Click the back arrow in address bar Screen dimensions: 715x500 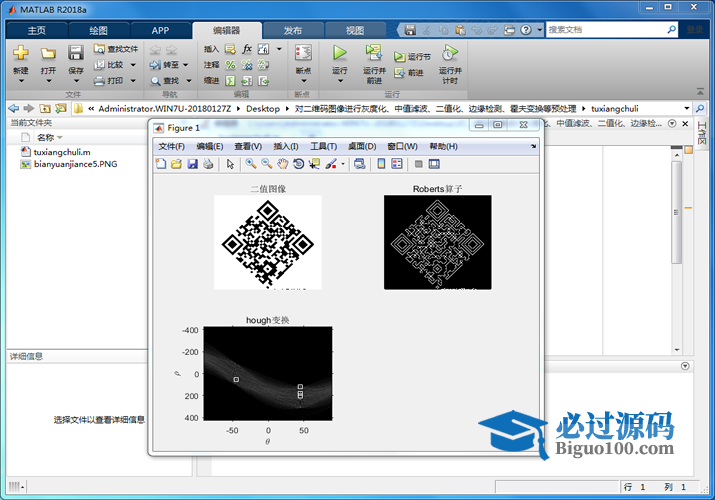coord(14,108)
